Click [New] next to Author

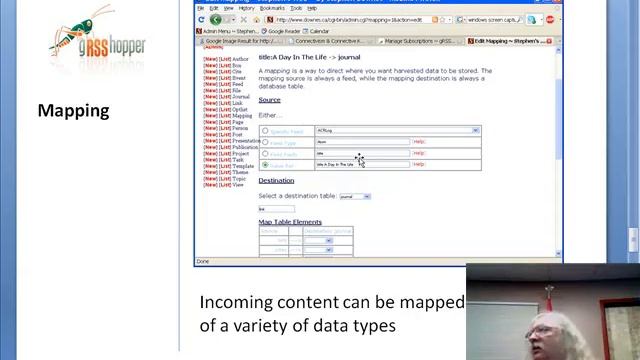[211, 59]
